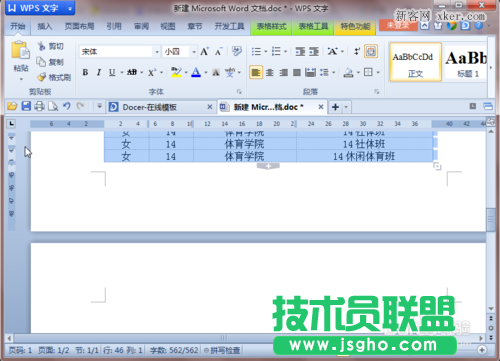Open the 引用 (References) tab
Screen dimensions: 500x361
114,26
